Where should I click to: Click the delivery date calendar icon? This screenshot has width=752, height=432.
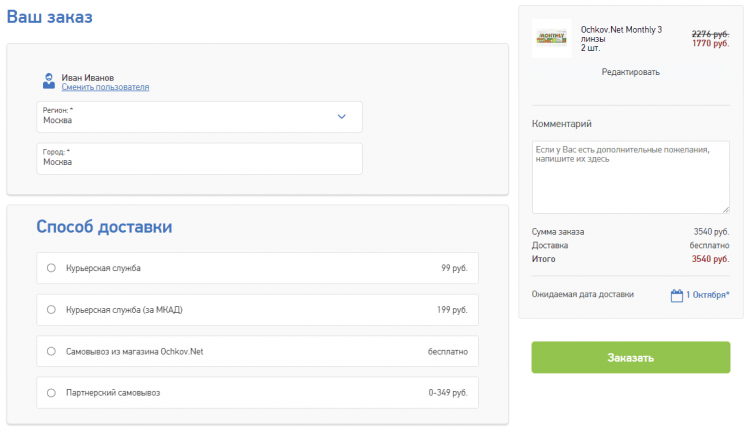point(677,295)
